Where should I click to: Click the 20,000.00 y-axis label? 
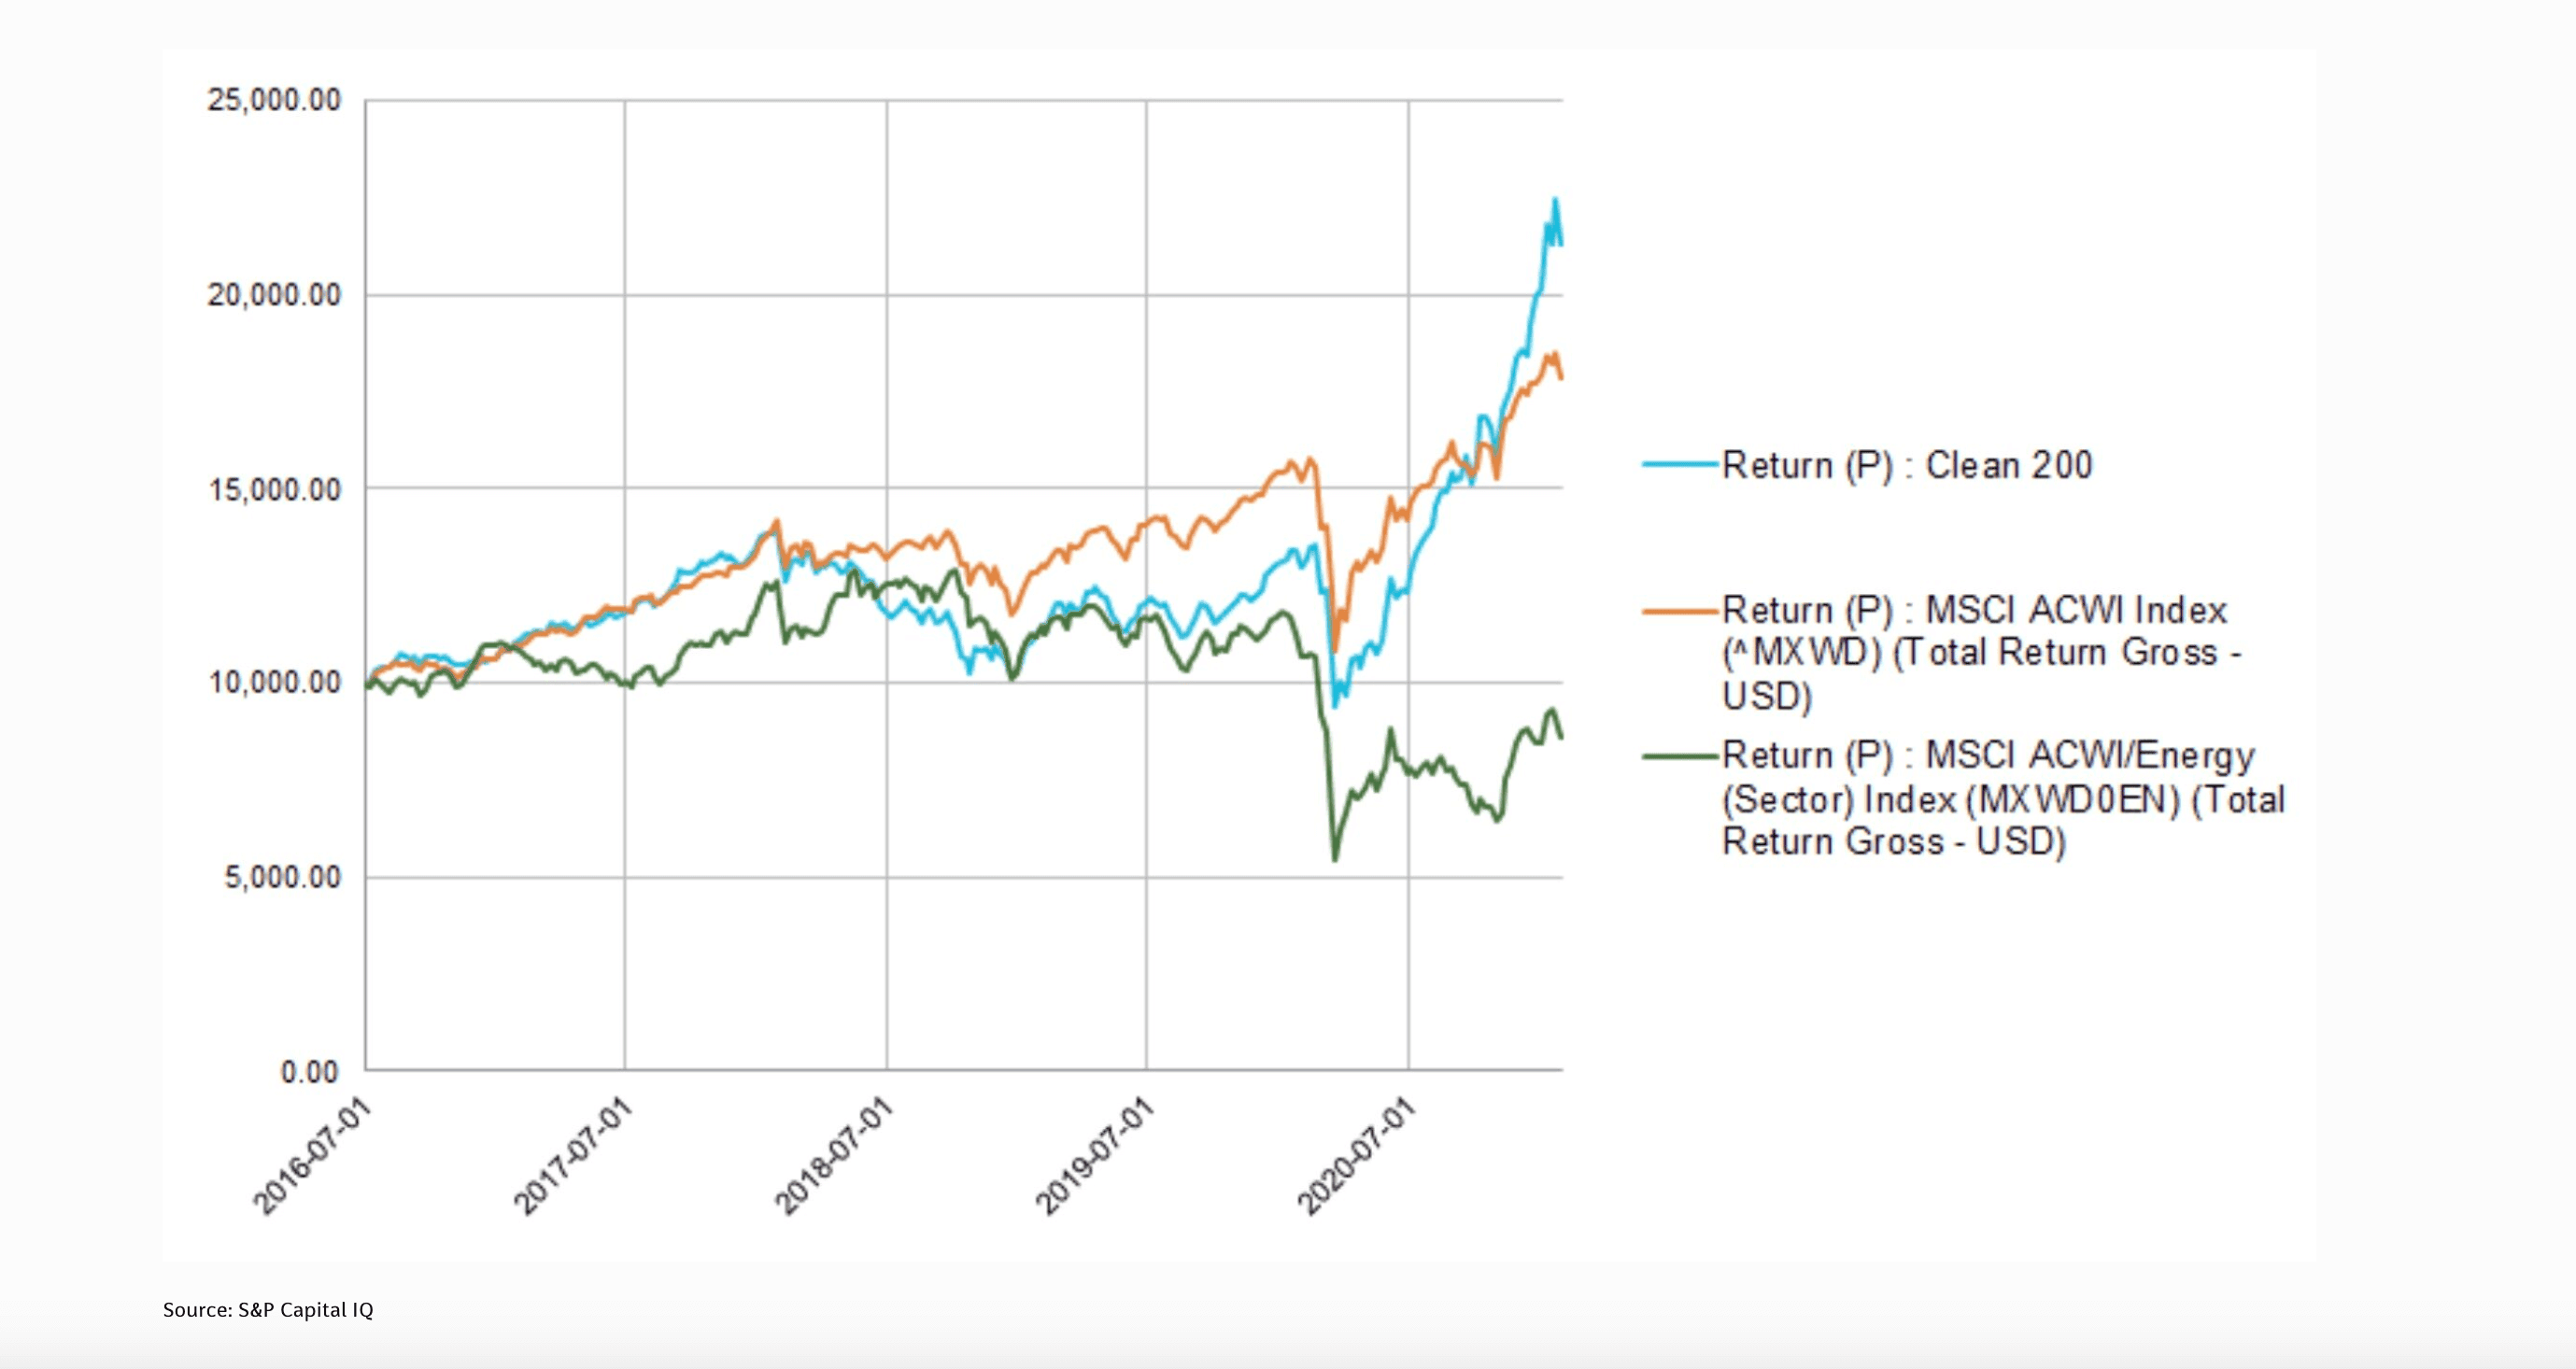pyautogui.click(x=273, y=295)
